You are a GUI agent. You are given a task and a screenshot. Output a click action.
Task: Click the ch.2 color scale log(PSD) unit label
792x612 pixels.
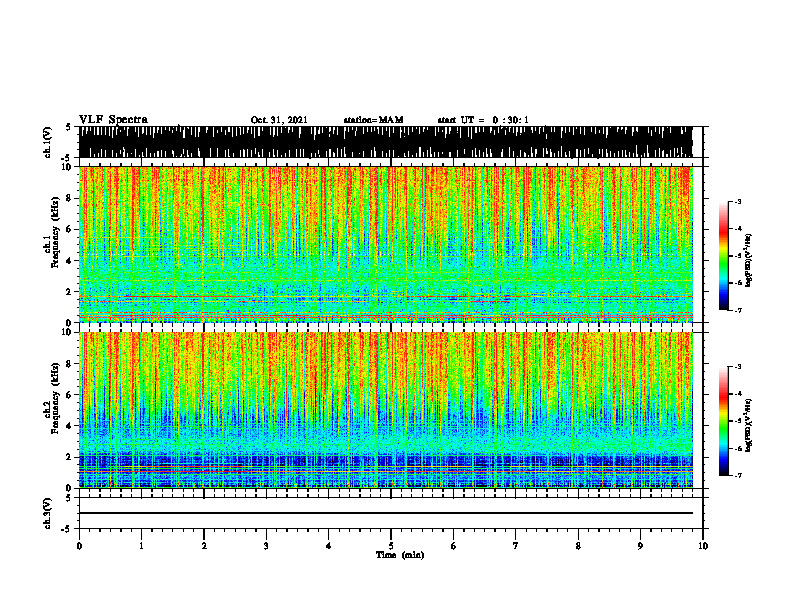coord(749,425)
